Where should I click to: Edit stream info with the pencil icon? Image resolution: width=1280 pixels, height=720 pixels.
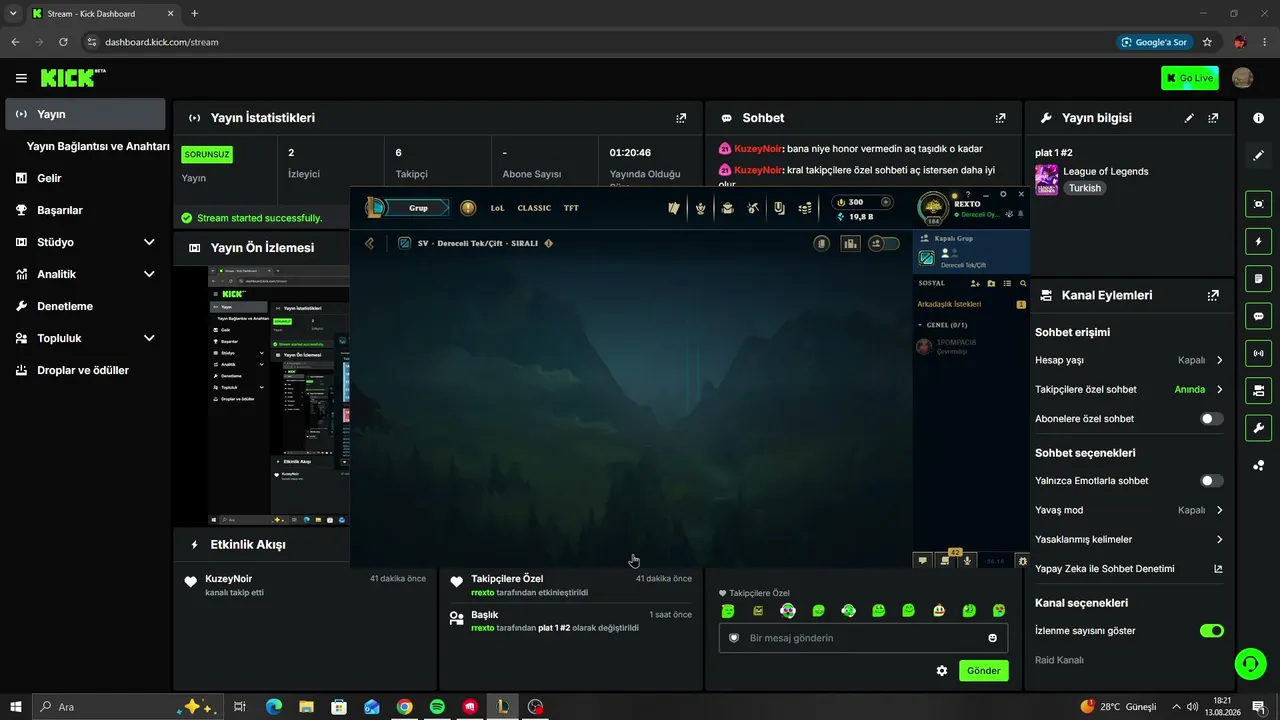(1189, 118)
